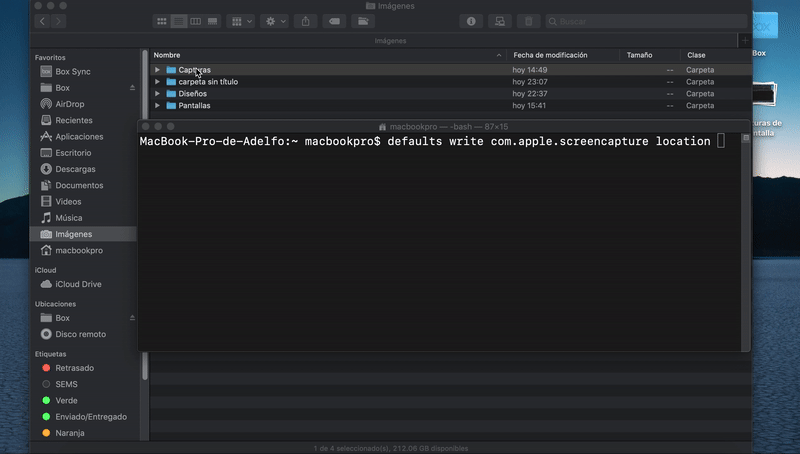
Task: Expand the Capturas folder triangle
Action: tap(157, 70)
